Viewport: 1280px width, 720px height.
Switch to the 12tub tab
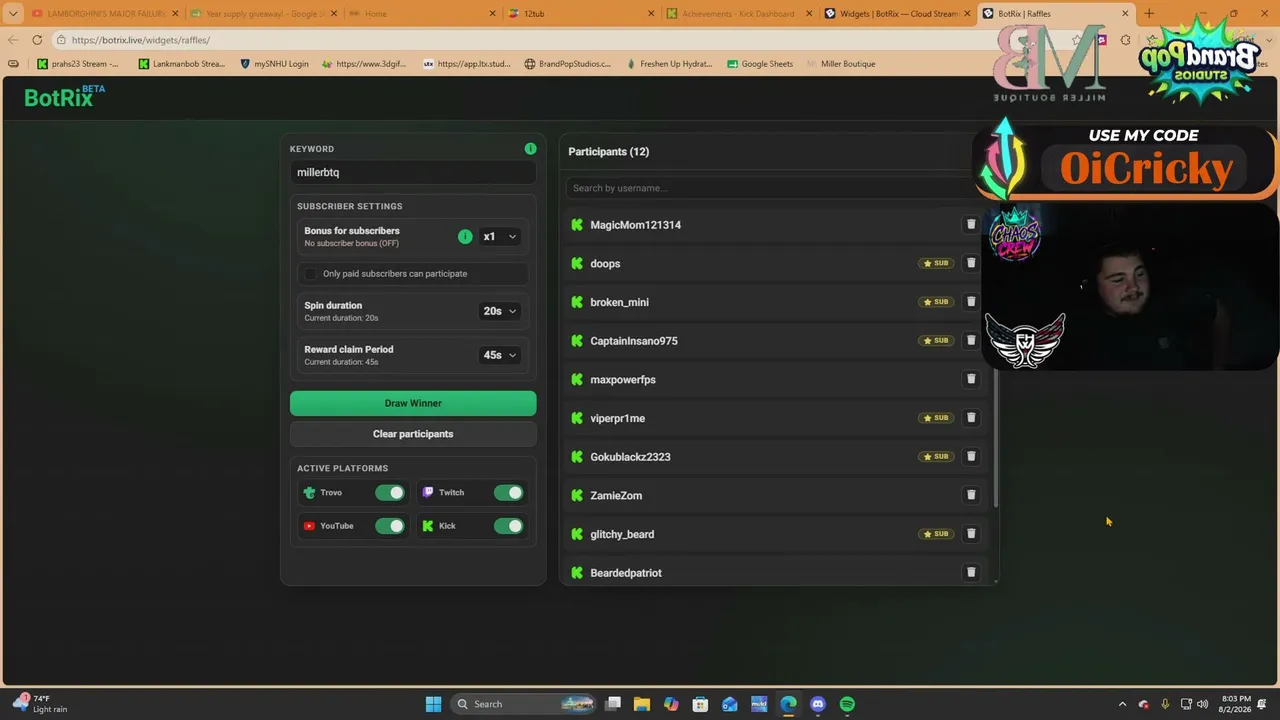tap(581, 14)
